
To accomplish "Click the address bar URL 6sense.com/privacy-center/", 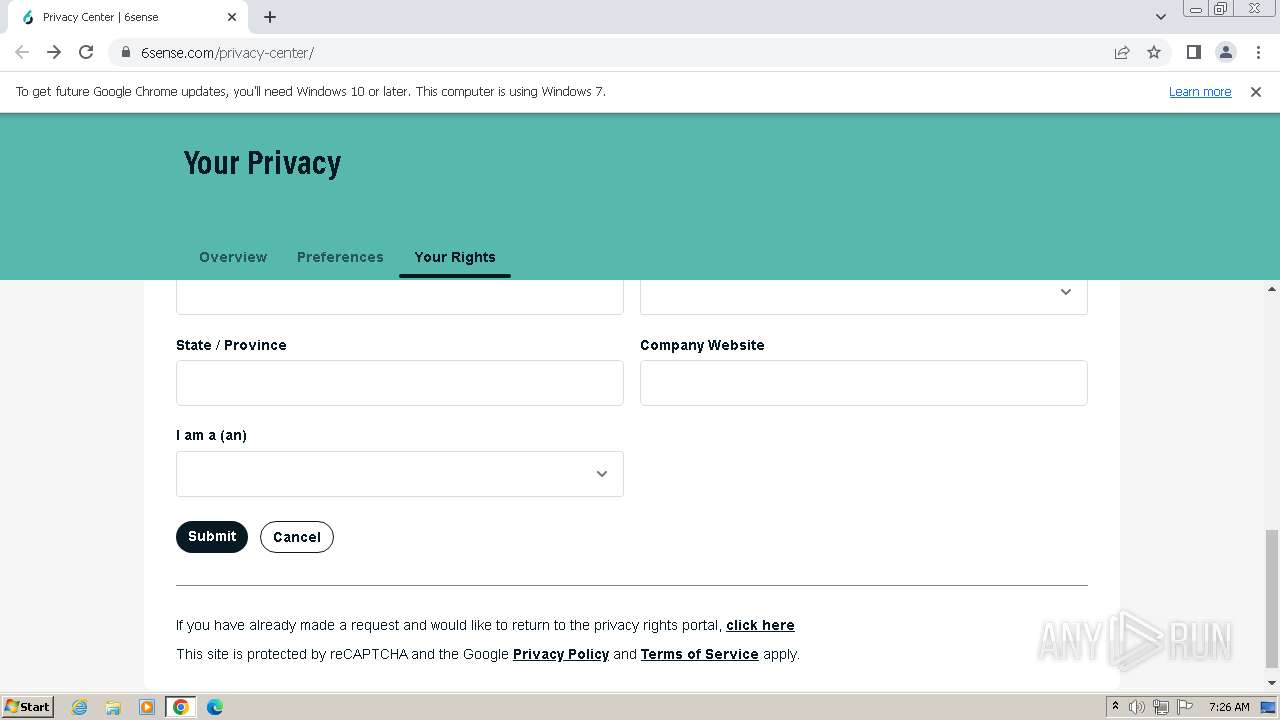I will coord(227,52).
